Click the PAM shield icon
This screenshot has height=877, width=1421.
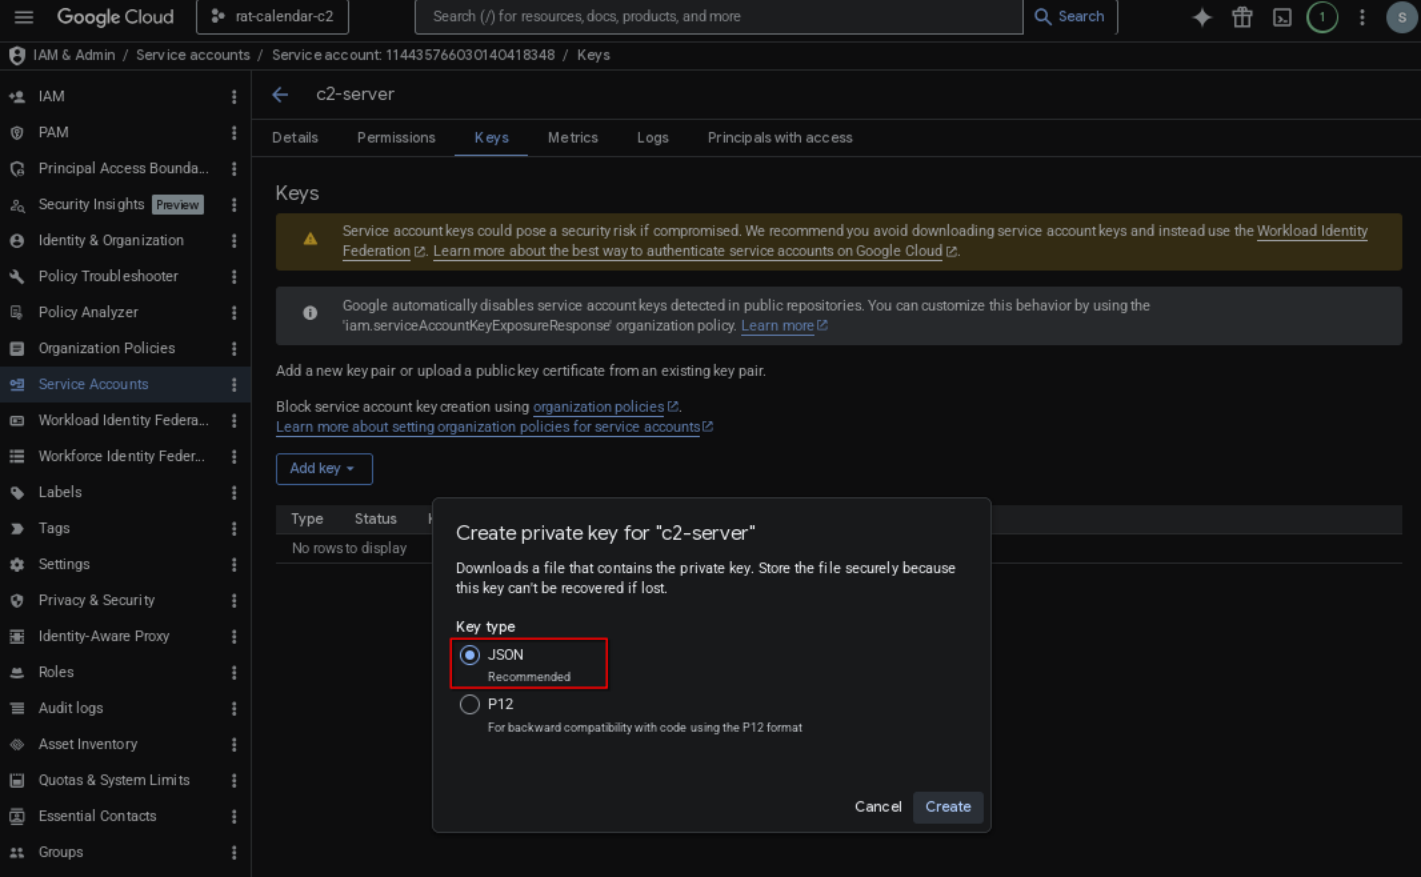click(17, 133)
